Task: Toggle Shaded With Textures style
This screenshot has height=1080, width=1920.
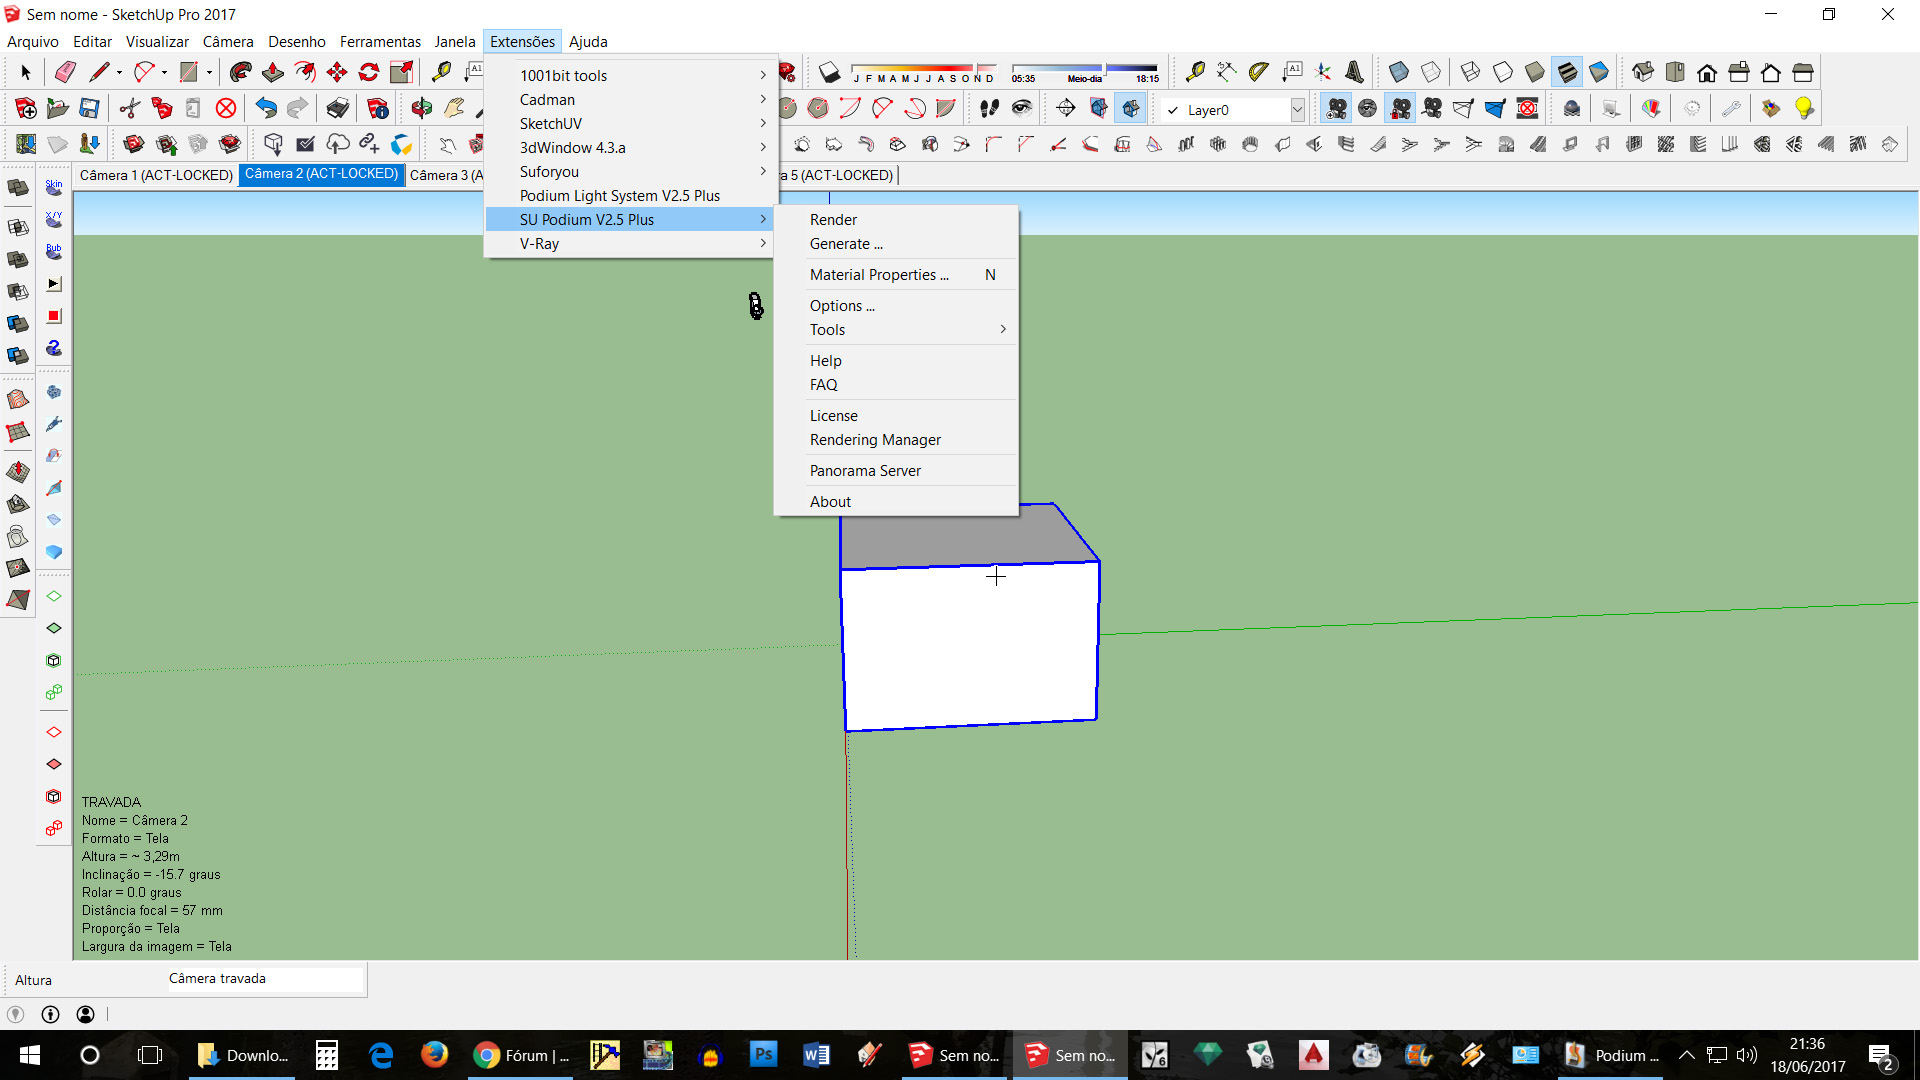Action: pos(1567,72)
